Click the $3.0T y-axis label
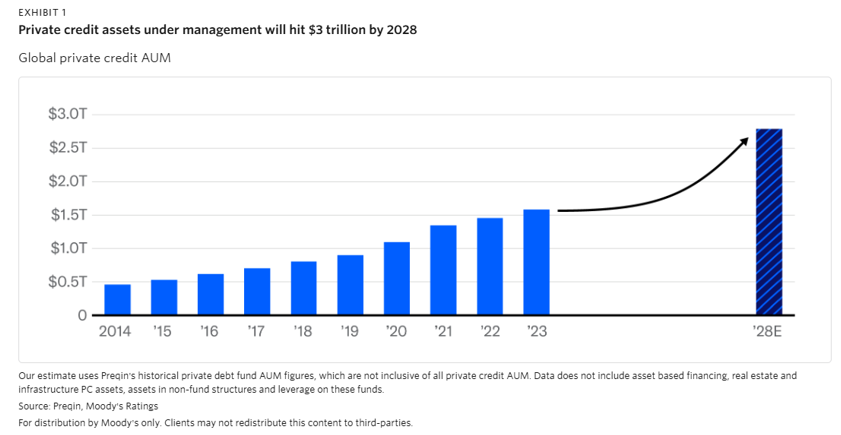Screen dimensions: 841x435 point(67,114)
